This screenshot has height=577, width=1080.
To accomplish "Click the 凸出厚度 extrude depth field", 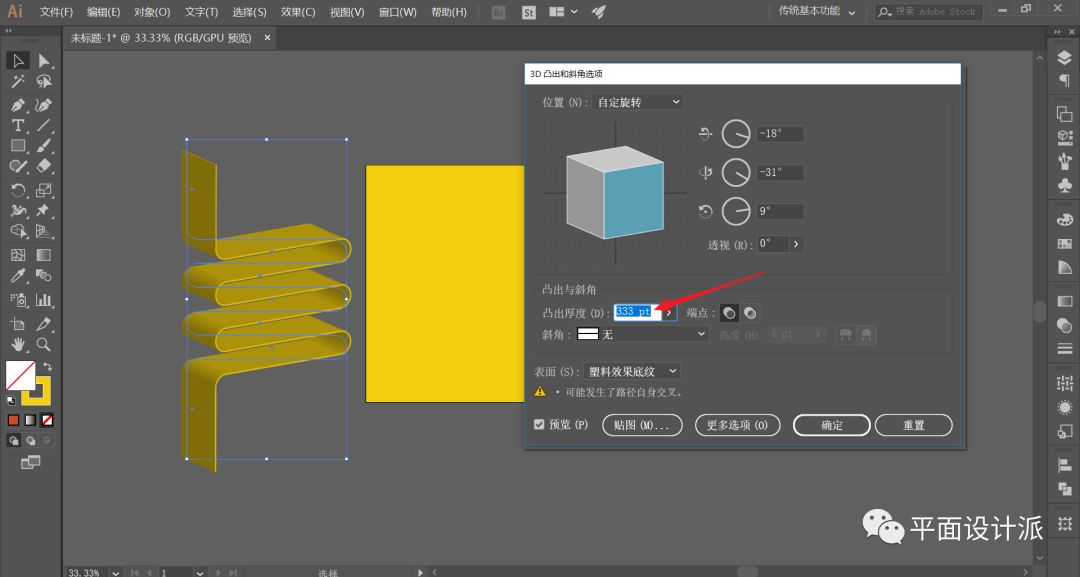I will (634, 312).
